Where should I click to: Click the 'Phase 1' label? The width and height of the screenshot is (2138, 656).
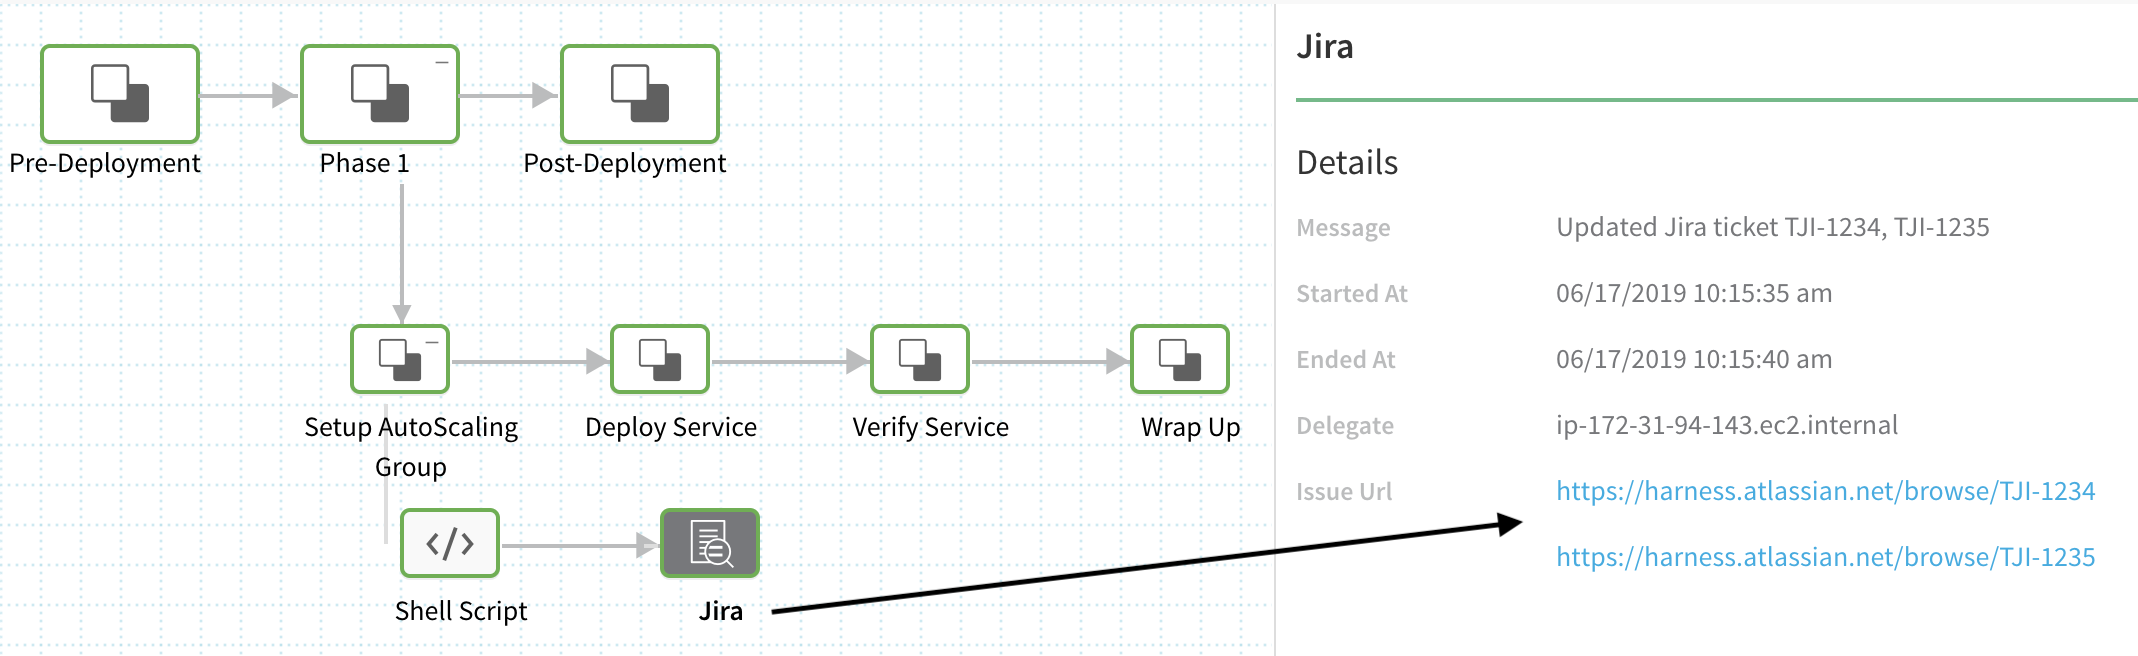pos(365,163)
